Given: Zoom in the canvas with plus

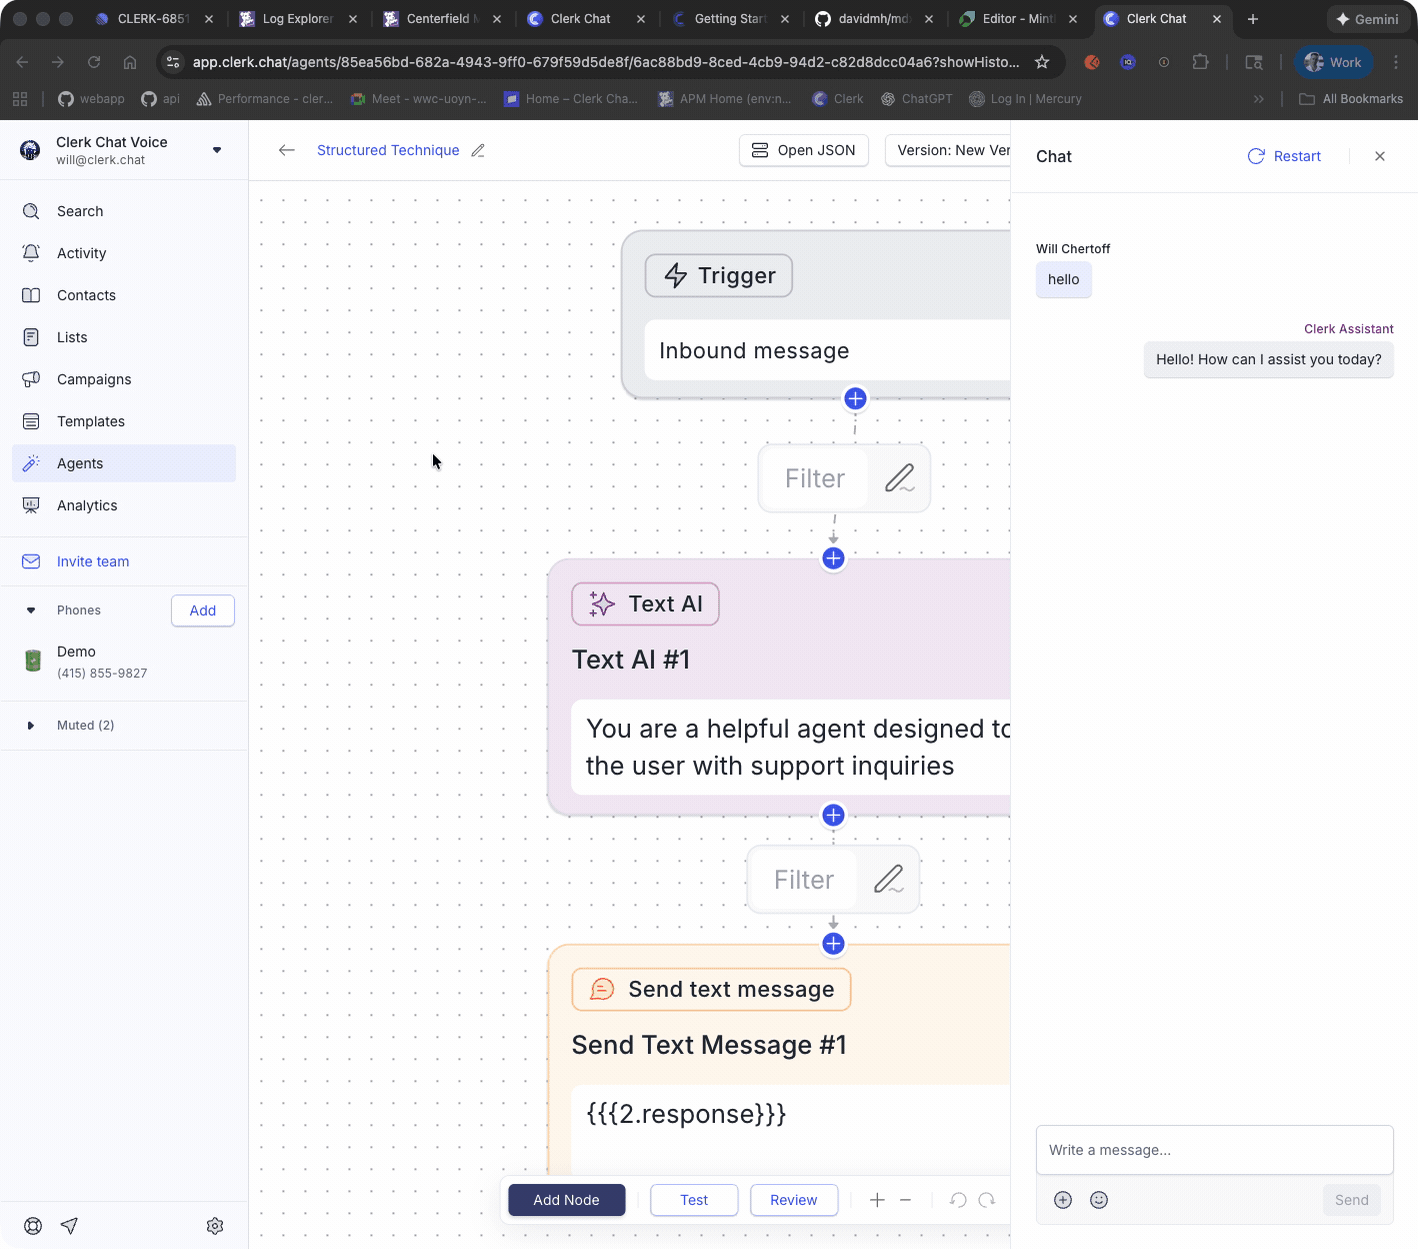Looking at the screenshot, I should coord(877,1200).
